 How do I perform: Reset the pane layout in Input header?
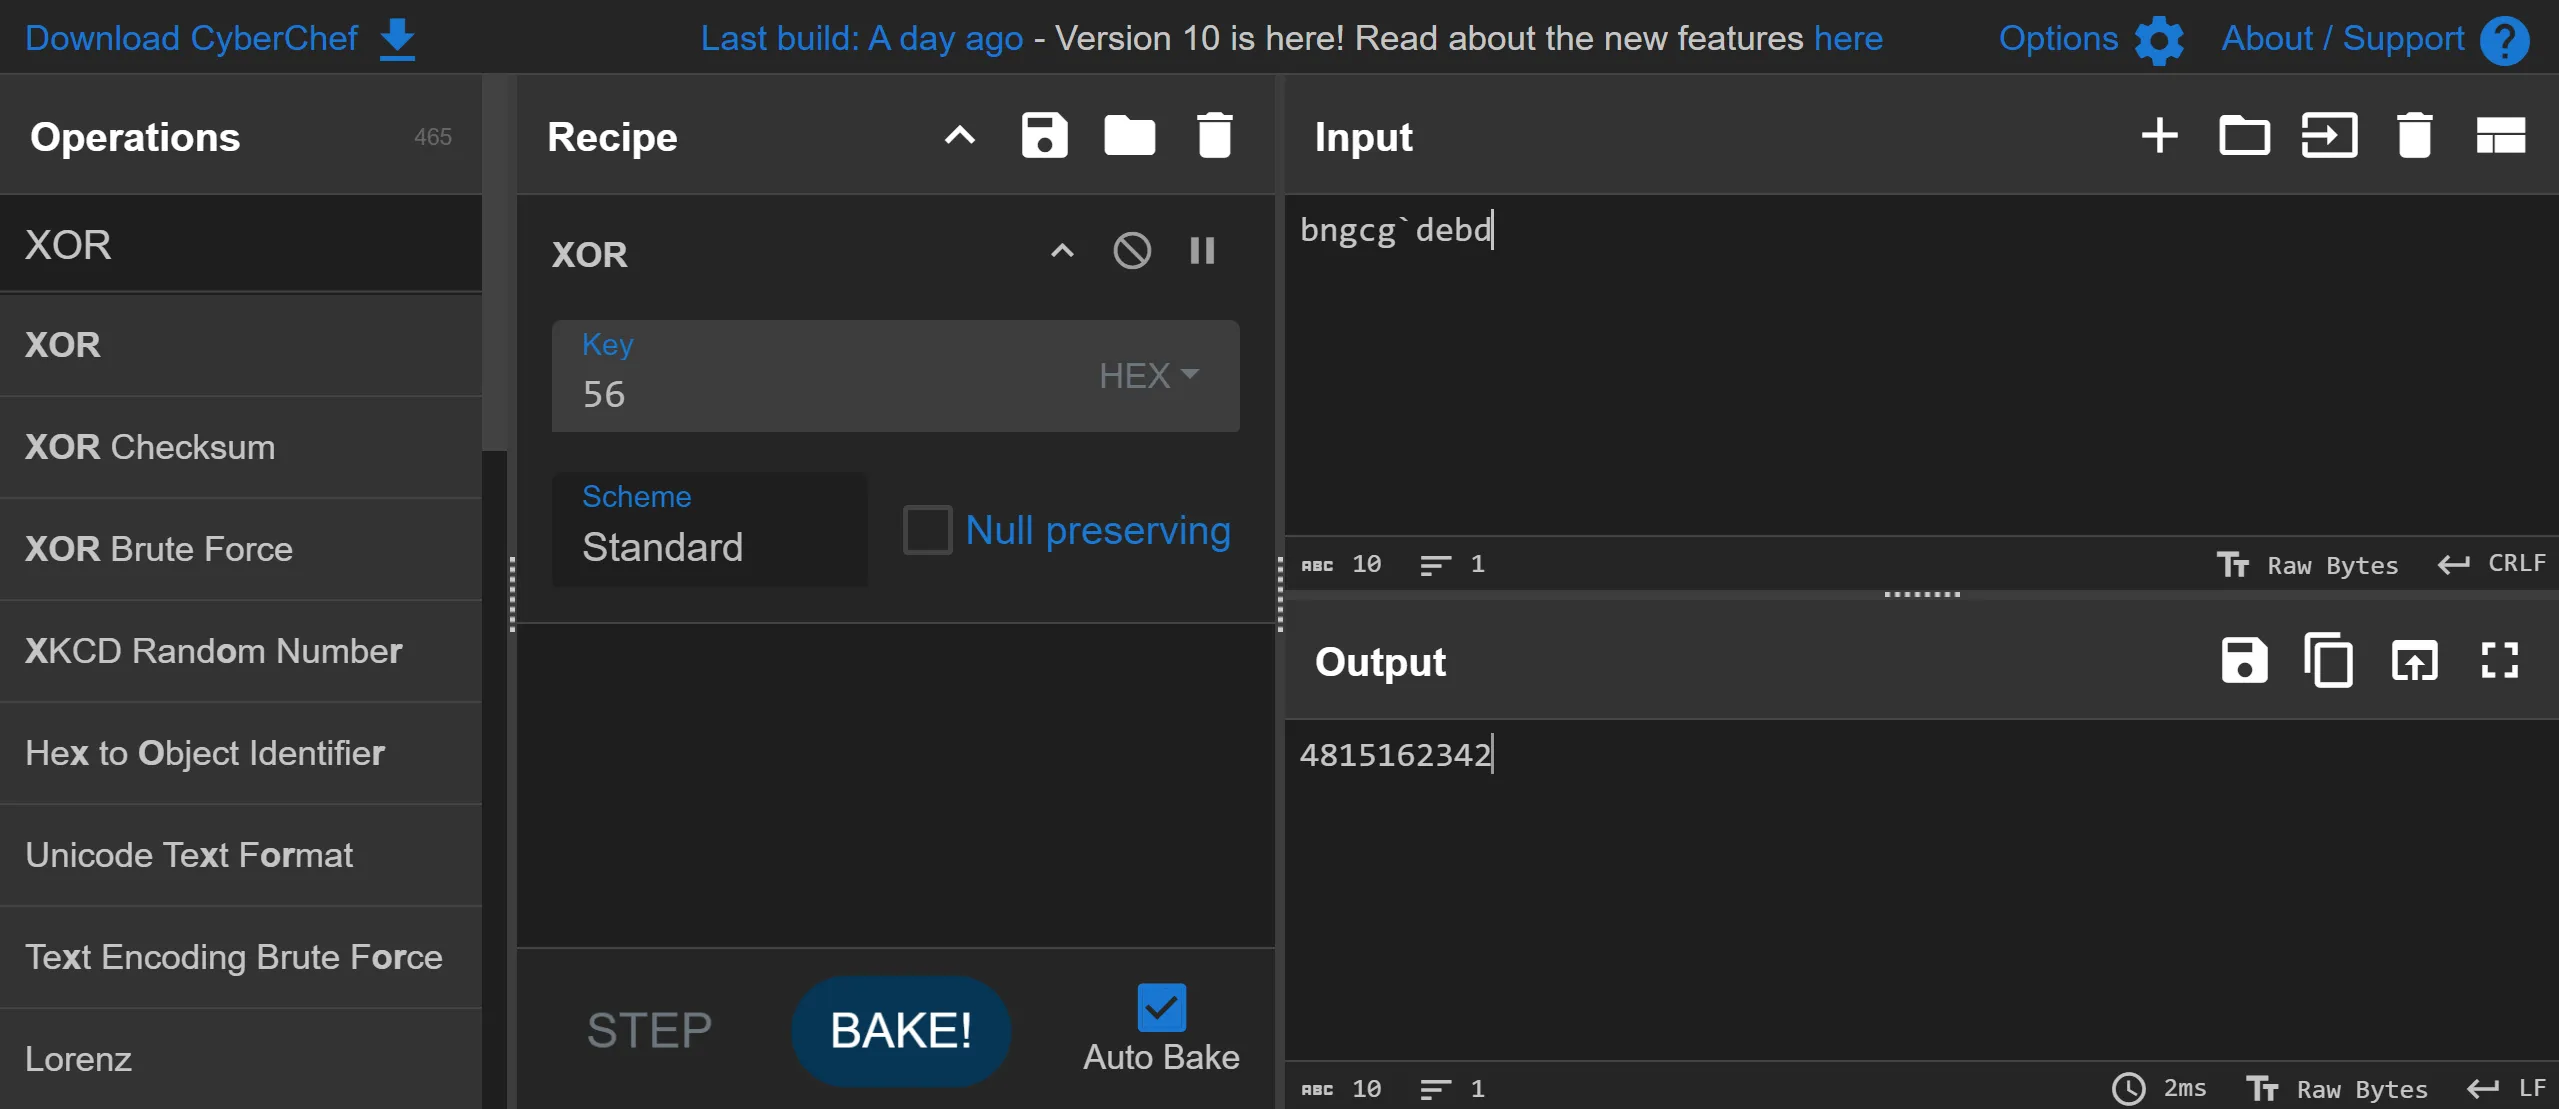[2500, 136]
